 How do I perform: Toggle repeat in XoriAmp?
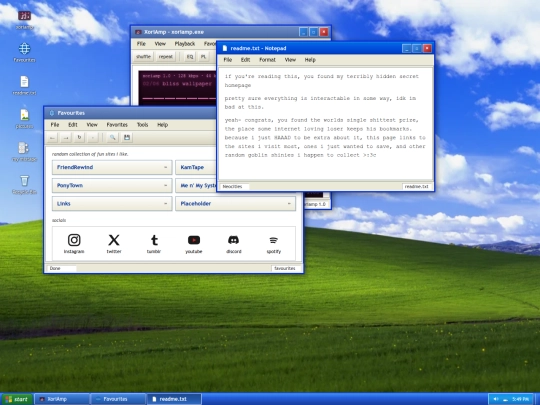pyautogui.click(x=166, y=57)
